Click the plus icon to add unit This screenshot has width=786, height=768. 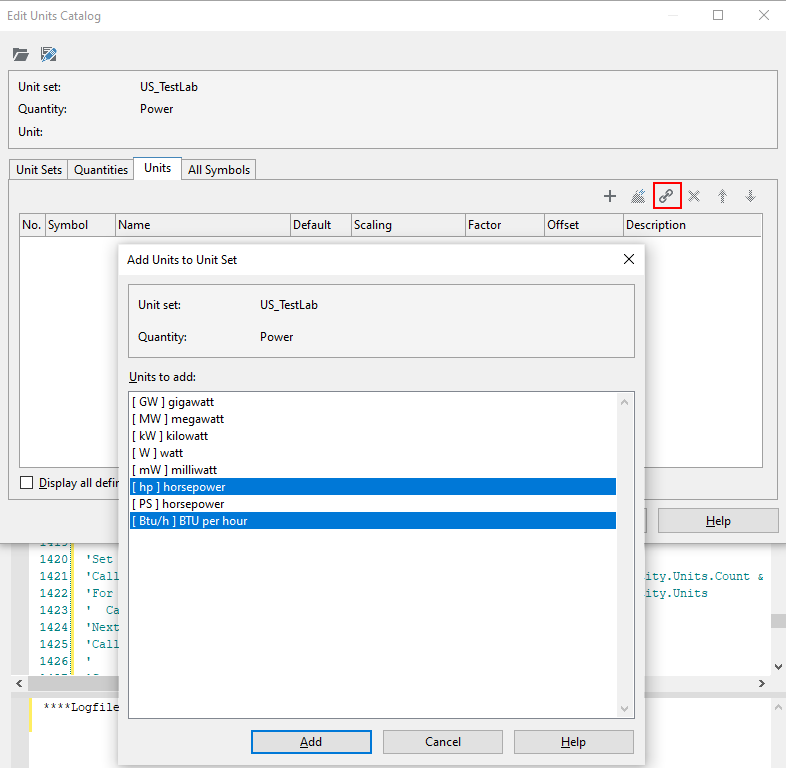coord(610,196)
